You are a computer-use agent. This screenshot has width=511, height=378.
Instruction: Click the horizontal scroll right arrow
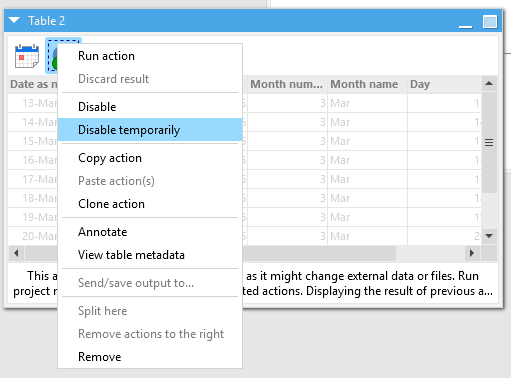coord(472,253)
